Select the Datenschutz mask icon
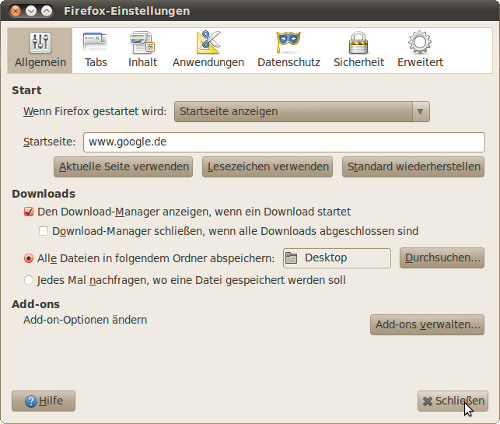Image resolution: width=500 pixels, height=424 pixels. pos(288,42)
